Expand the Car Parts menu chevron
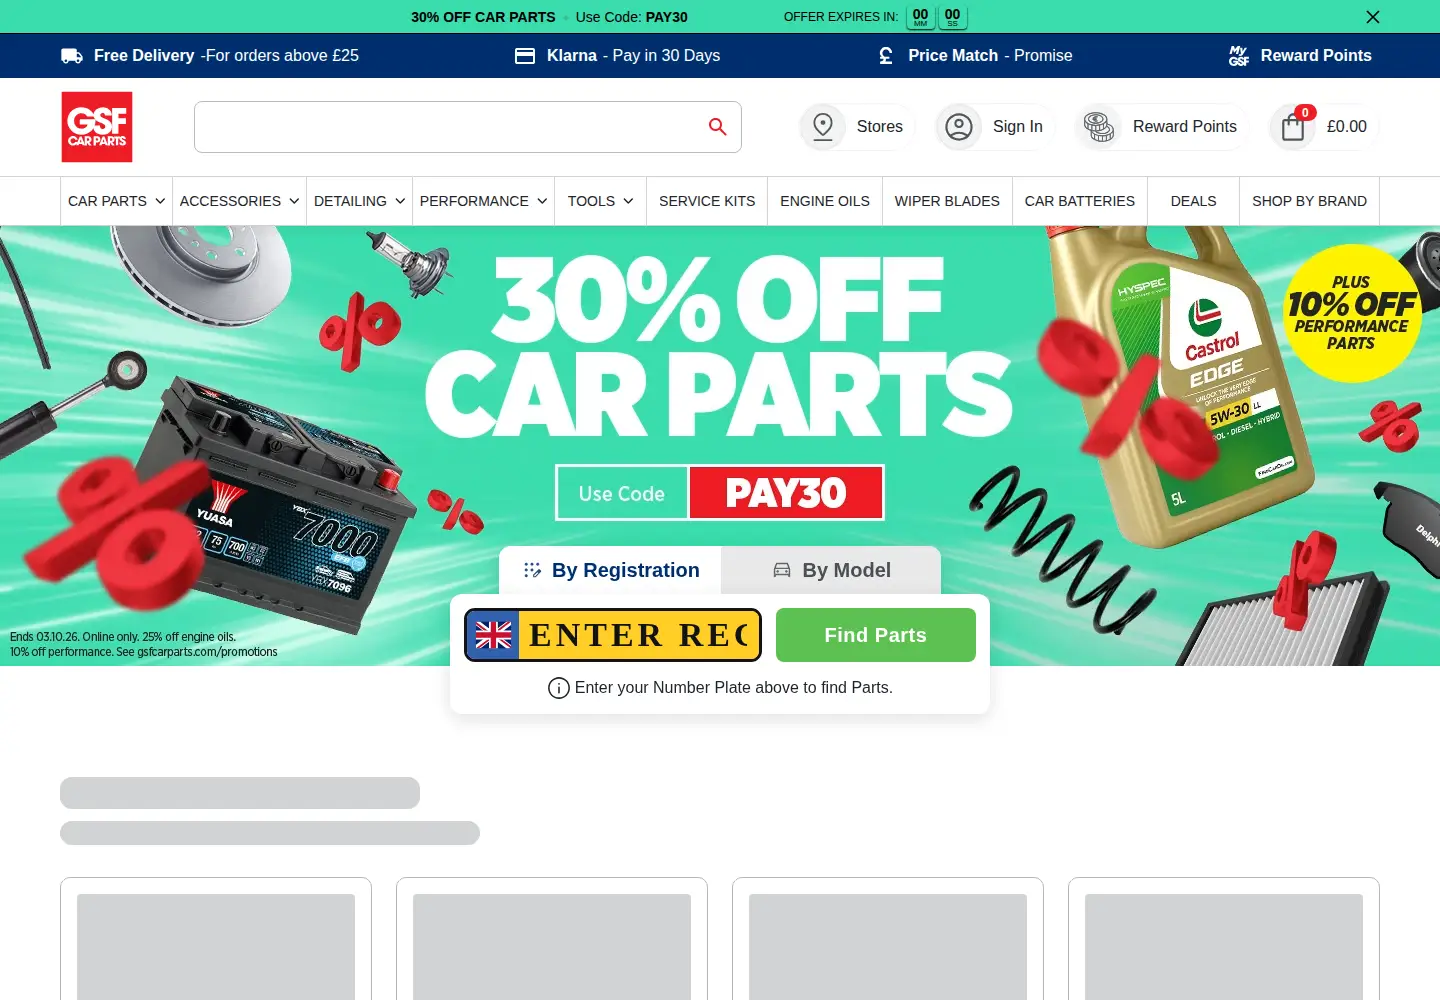 tap(159, 201)
